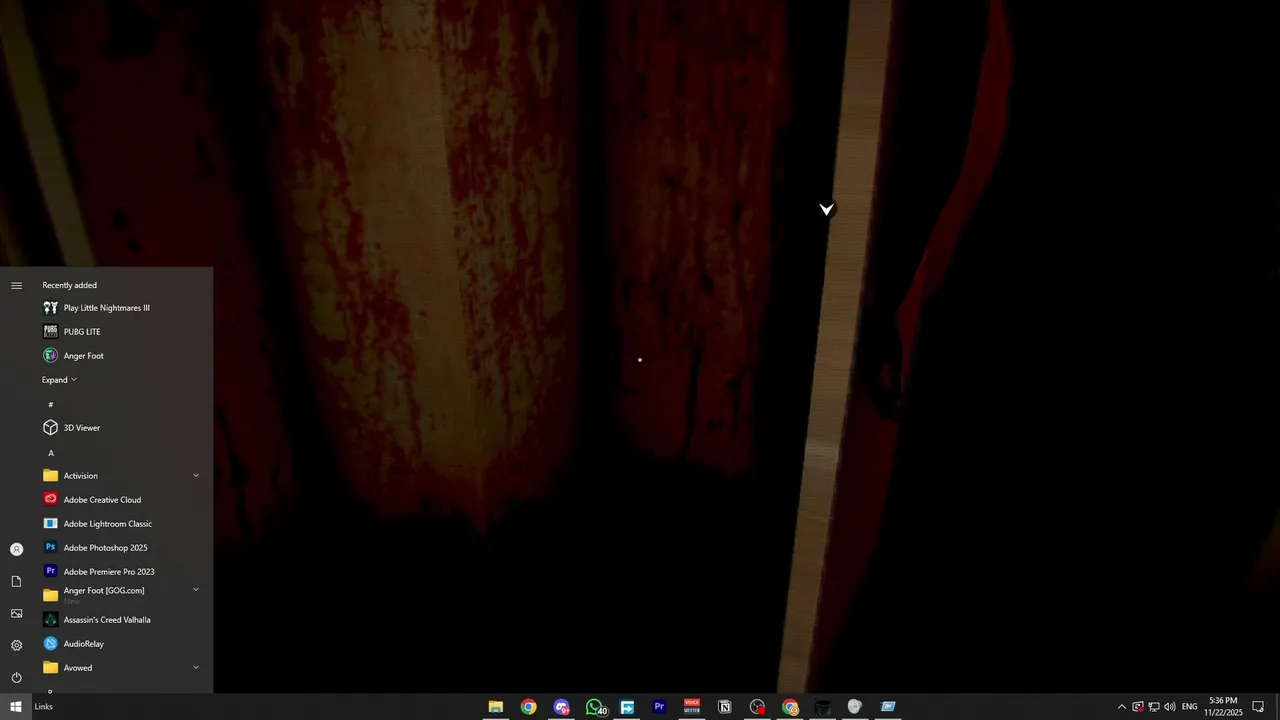Expand the Recently added list

[59, 380]
